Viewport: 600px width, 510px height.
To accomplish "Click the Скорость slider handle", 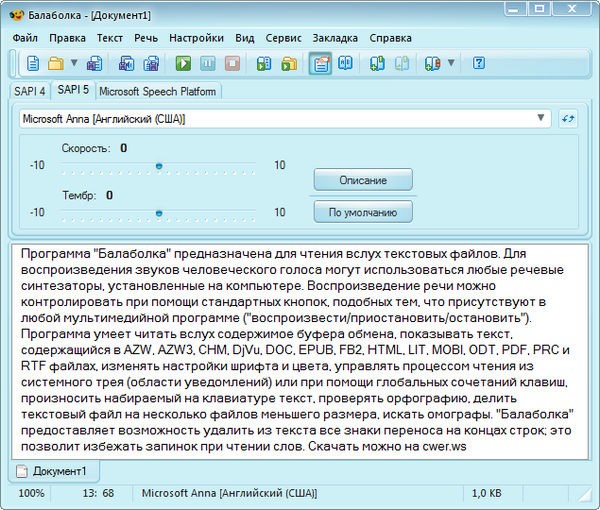I will click(159, 166).
